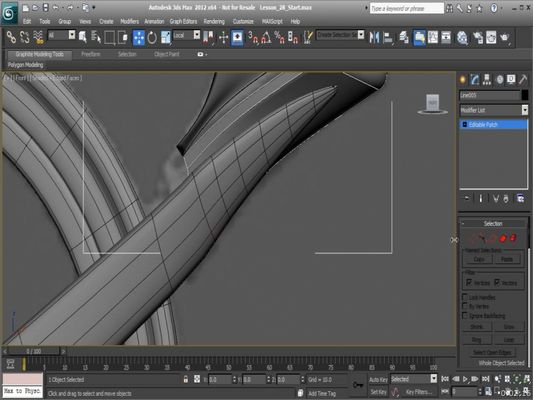Select the Select and Move tool
533x400 pixels.
139,37
